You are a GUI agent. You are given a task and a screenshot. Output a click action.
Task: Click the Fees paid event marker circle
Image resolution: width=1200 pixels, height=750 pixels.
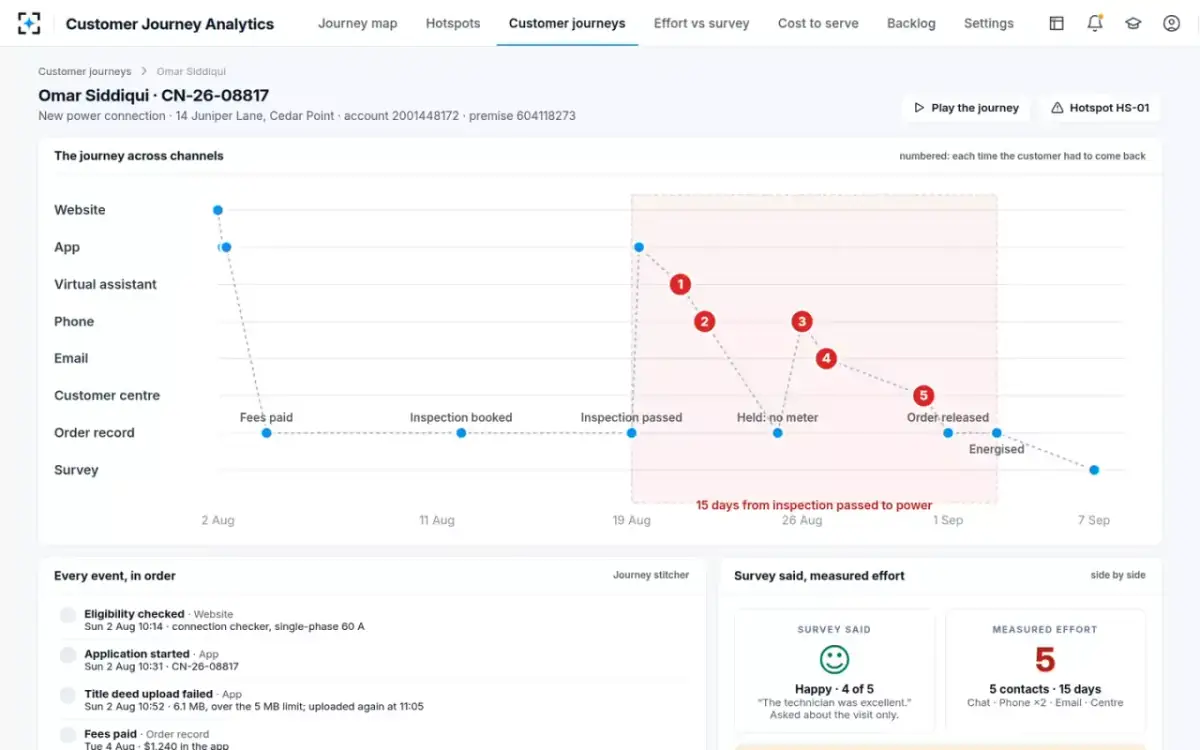(68, 736)
